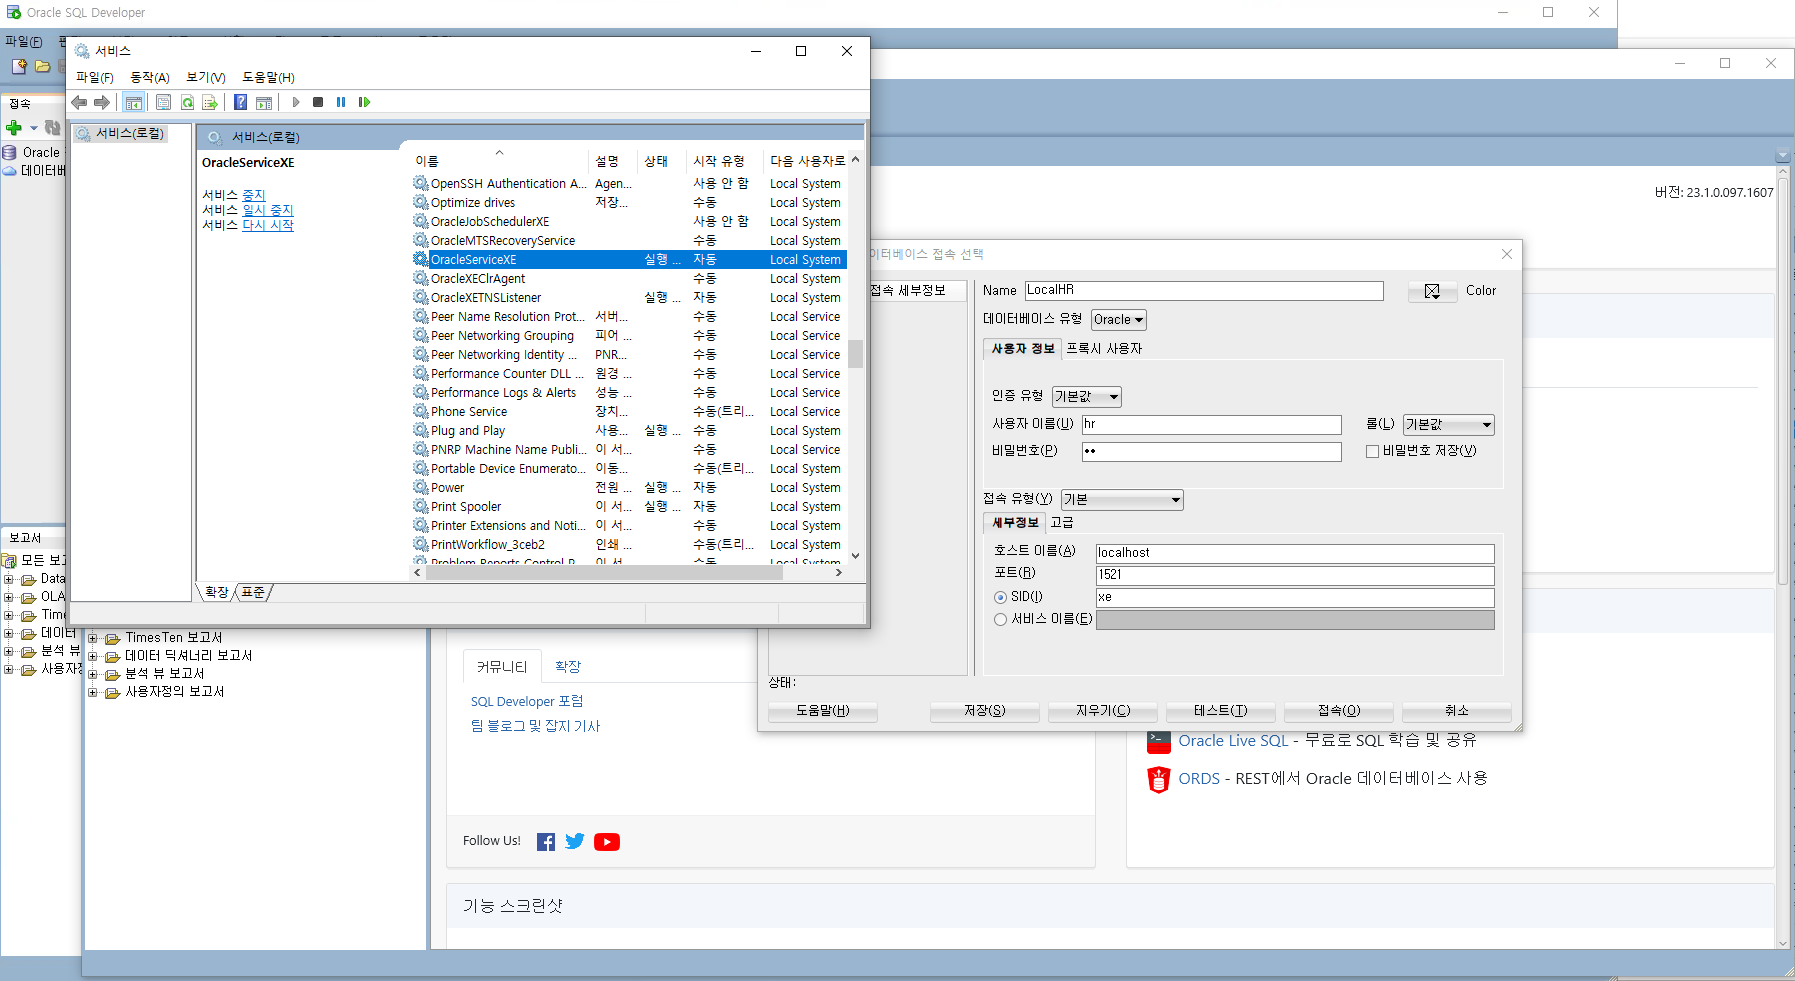Click the Connect button in connection dialog

point(1339,711)
